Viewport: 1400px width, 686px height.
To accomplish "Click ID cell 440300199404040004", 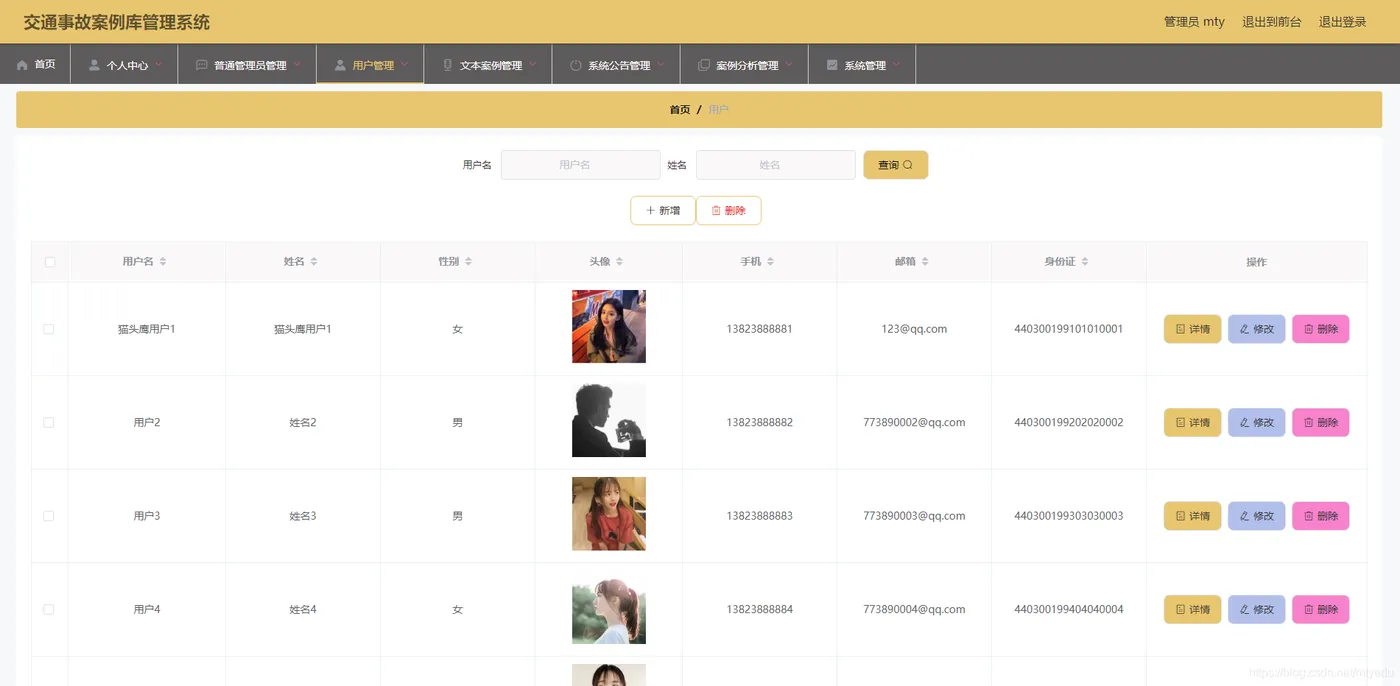I will click(1069, 609).
